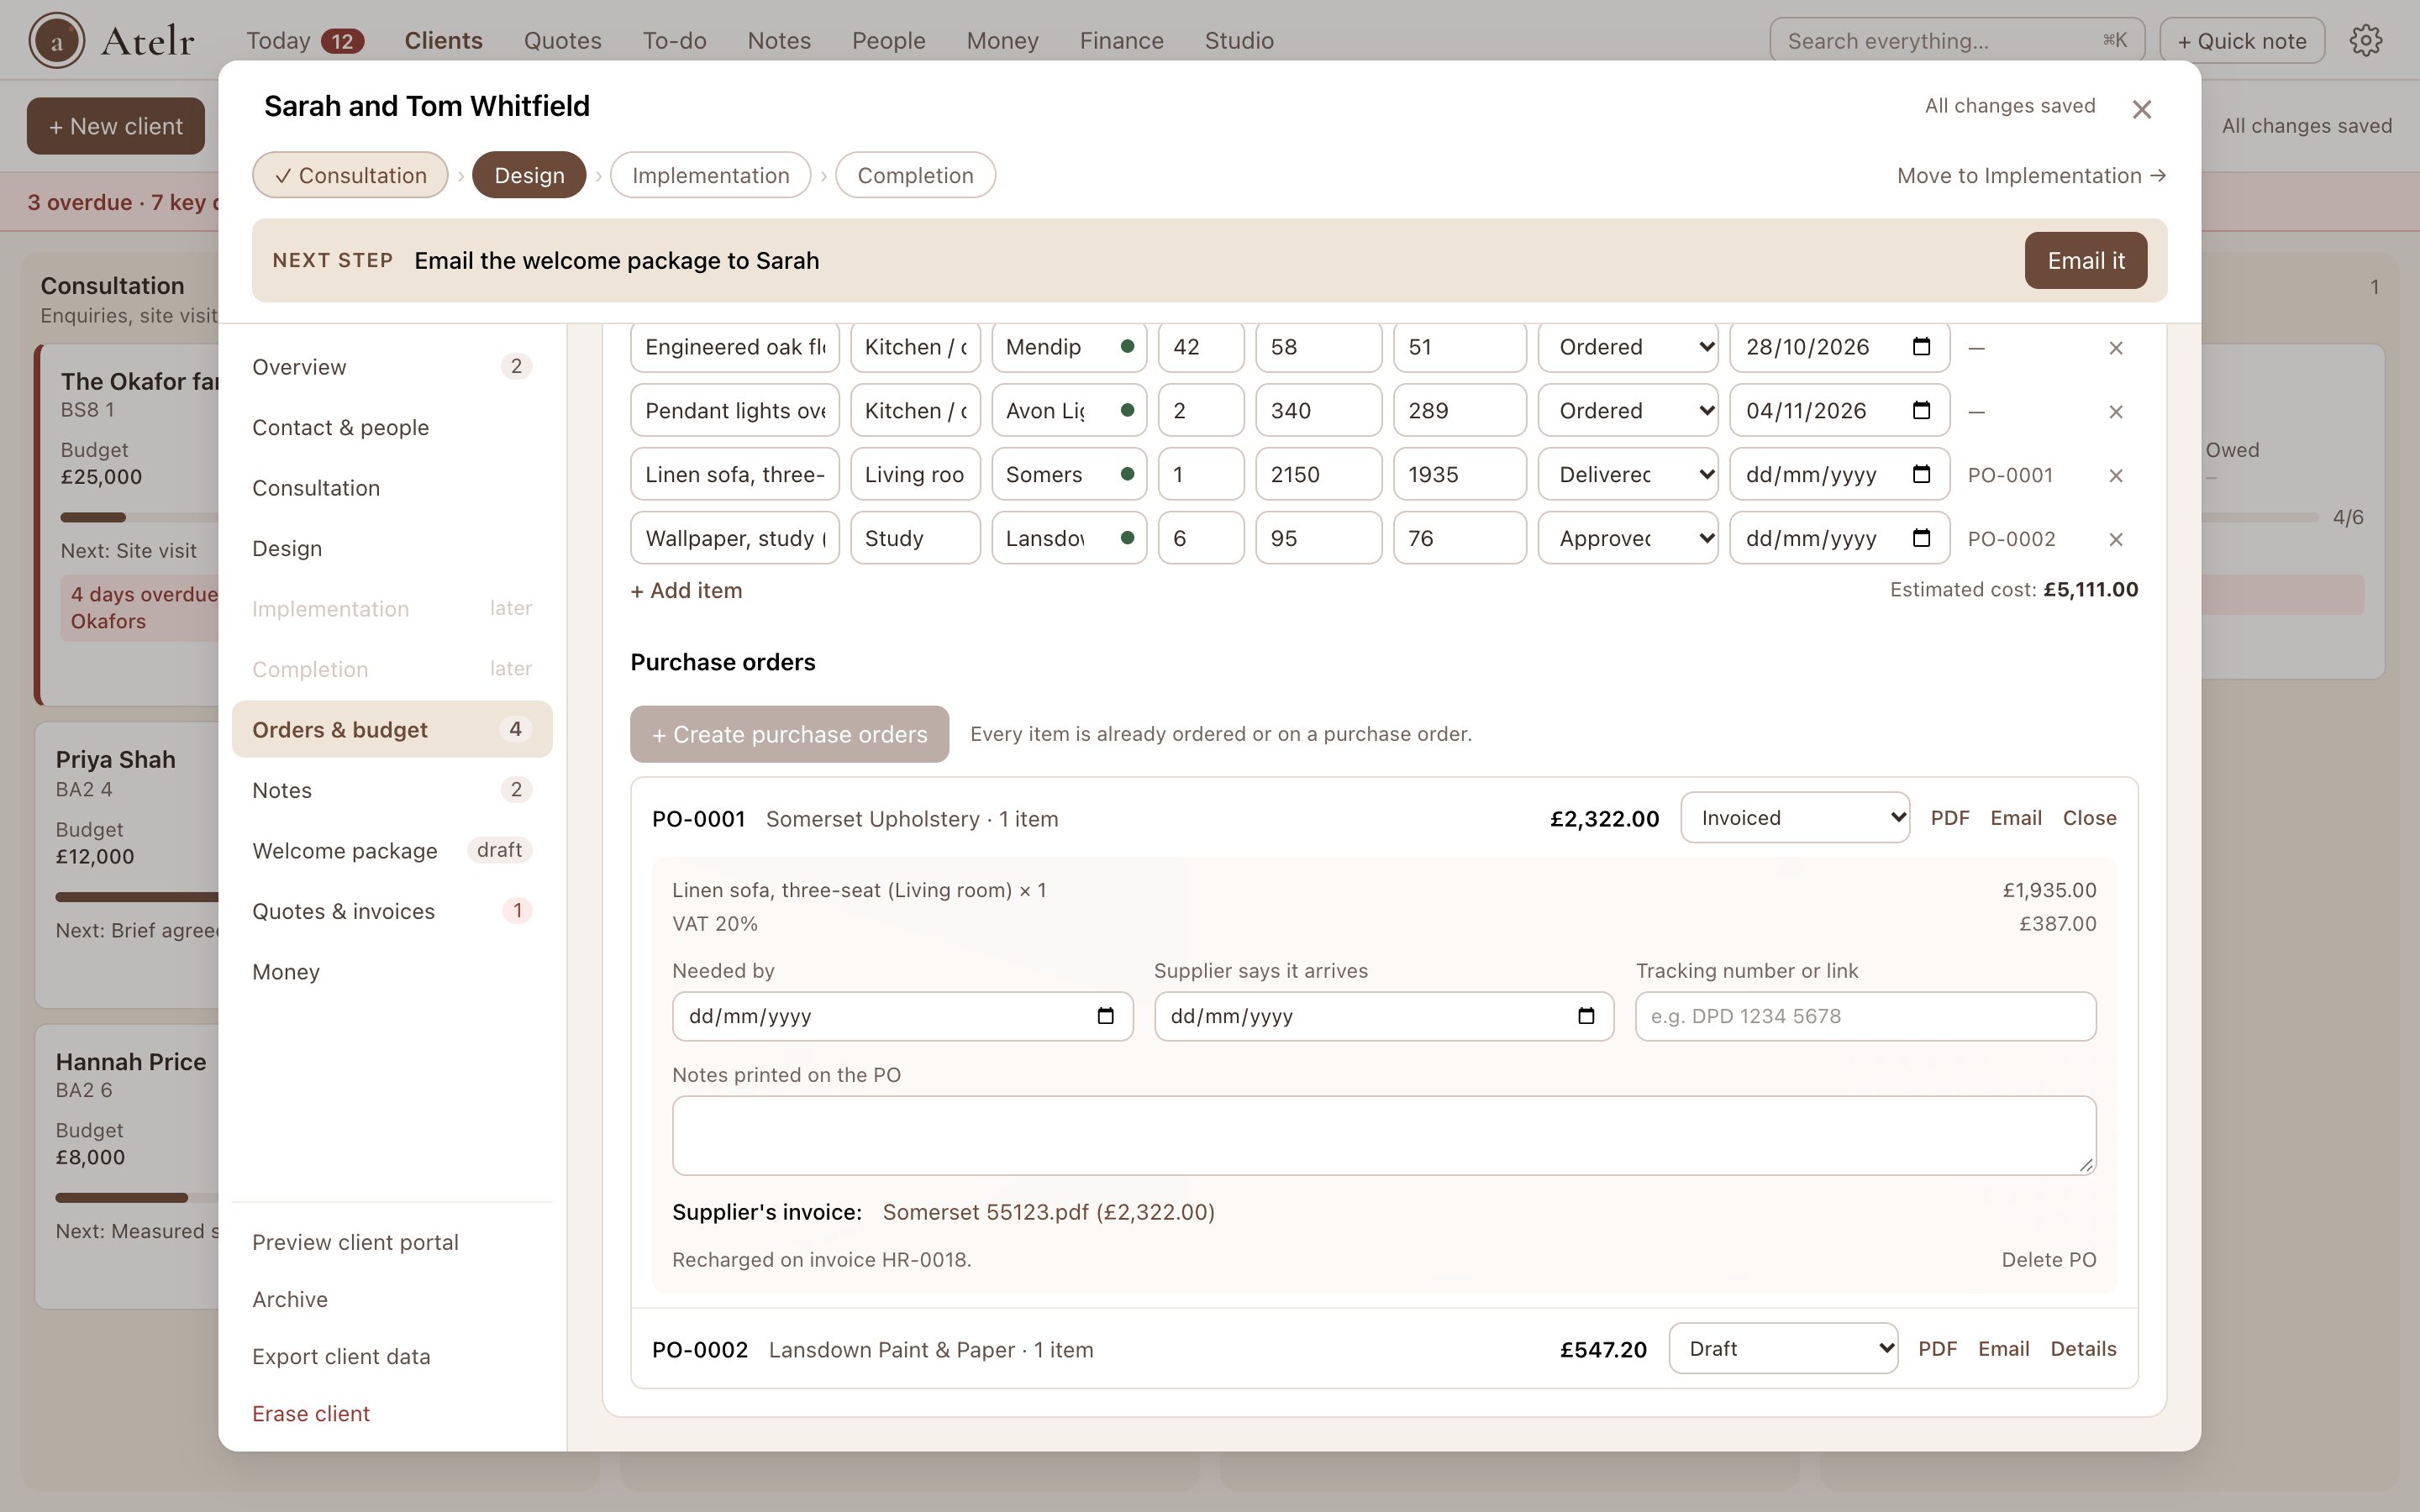Image resolution: width=2420 pixels, height=1512 pixels.
Task: Open Quotes & invoices section
Action: click(392, 912)
